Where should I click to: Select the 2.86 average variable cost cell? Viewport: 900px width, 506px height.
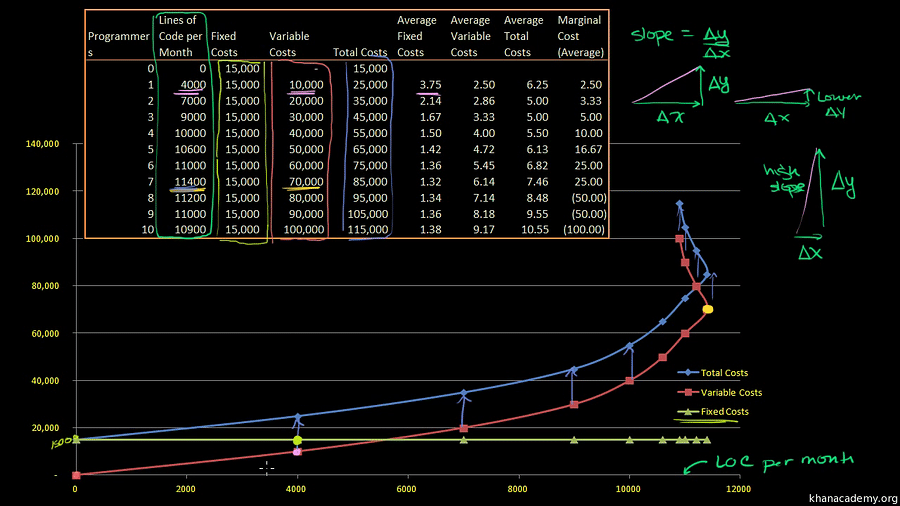pyautogui.click(x=484, y=101)
